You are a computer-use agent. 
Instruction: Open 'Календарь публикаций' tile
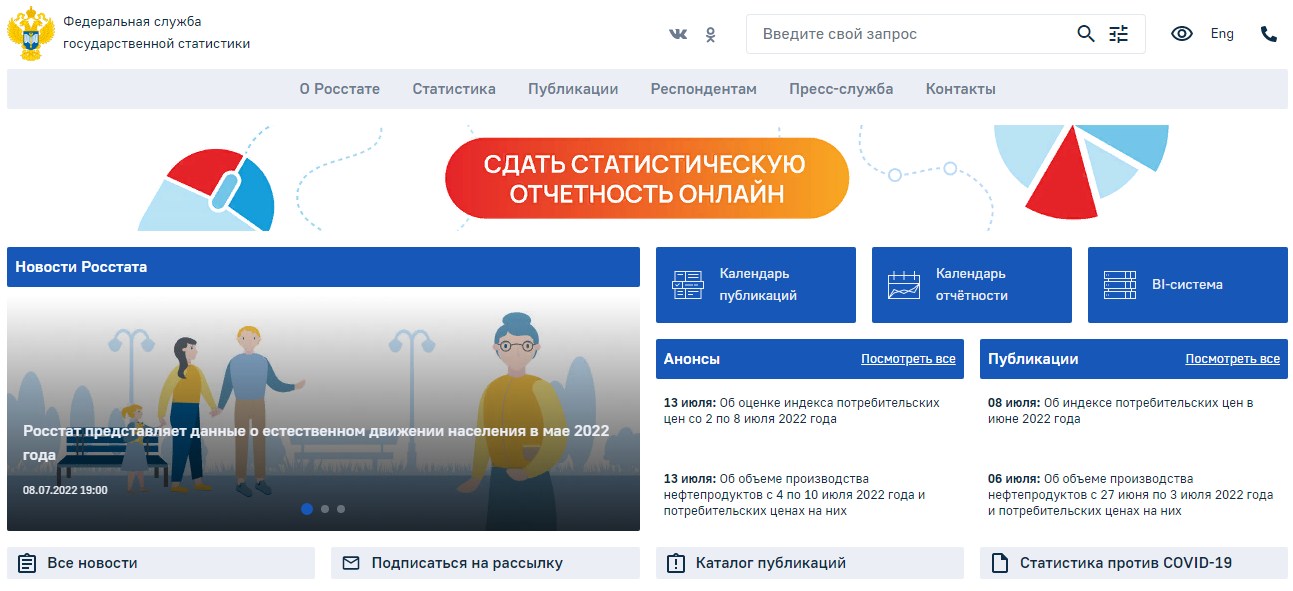click(756, 285)
